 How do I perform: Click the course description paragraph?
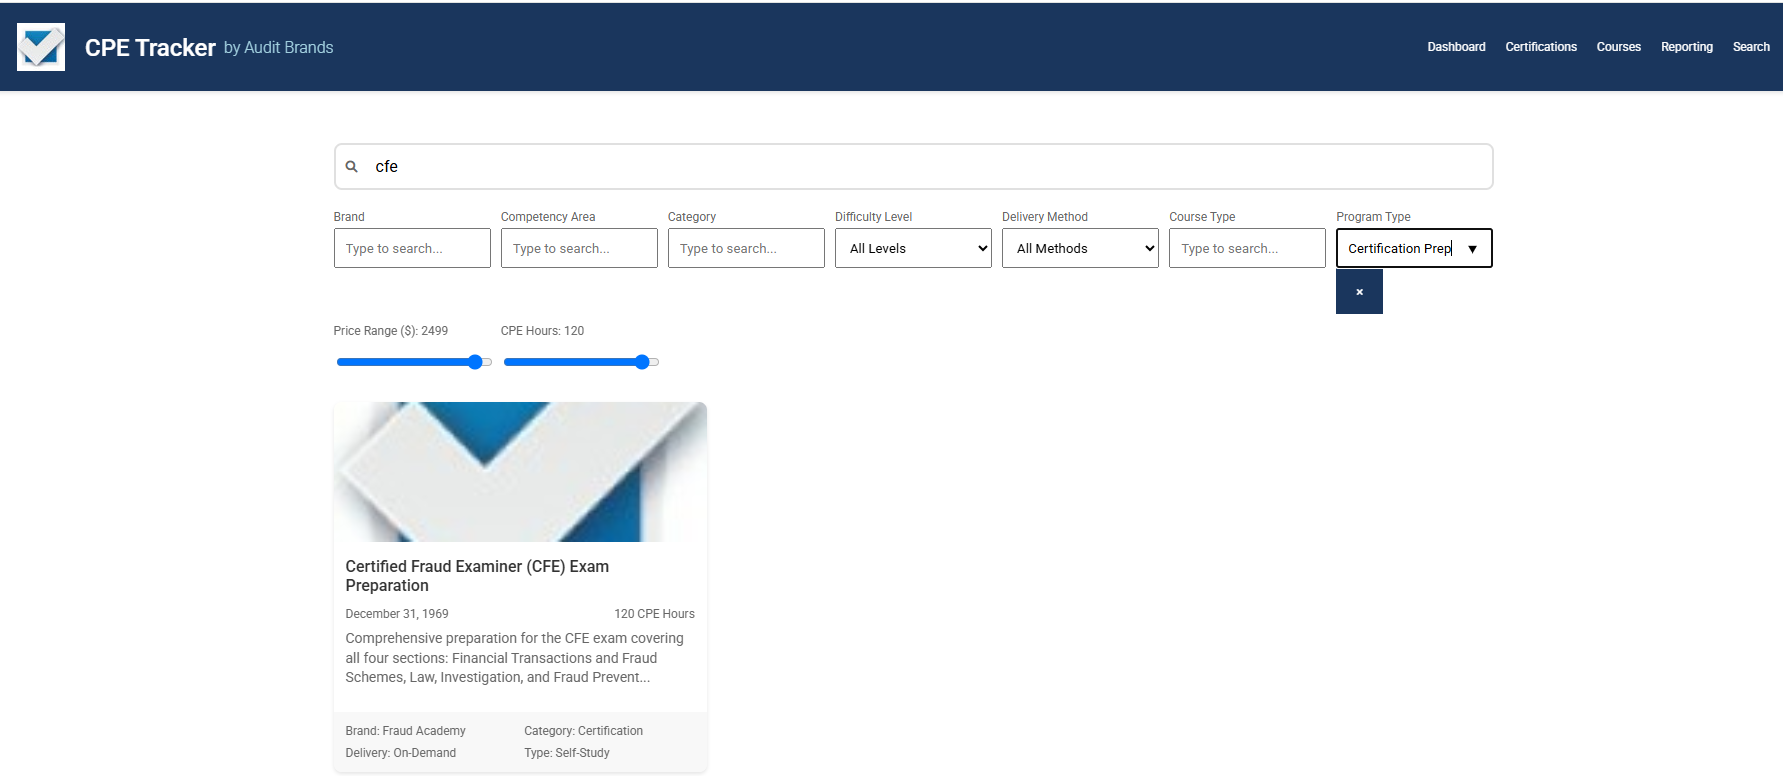(x=515, y=658)
